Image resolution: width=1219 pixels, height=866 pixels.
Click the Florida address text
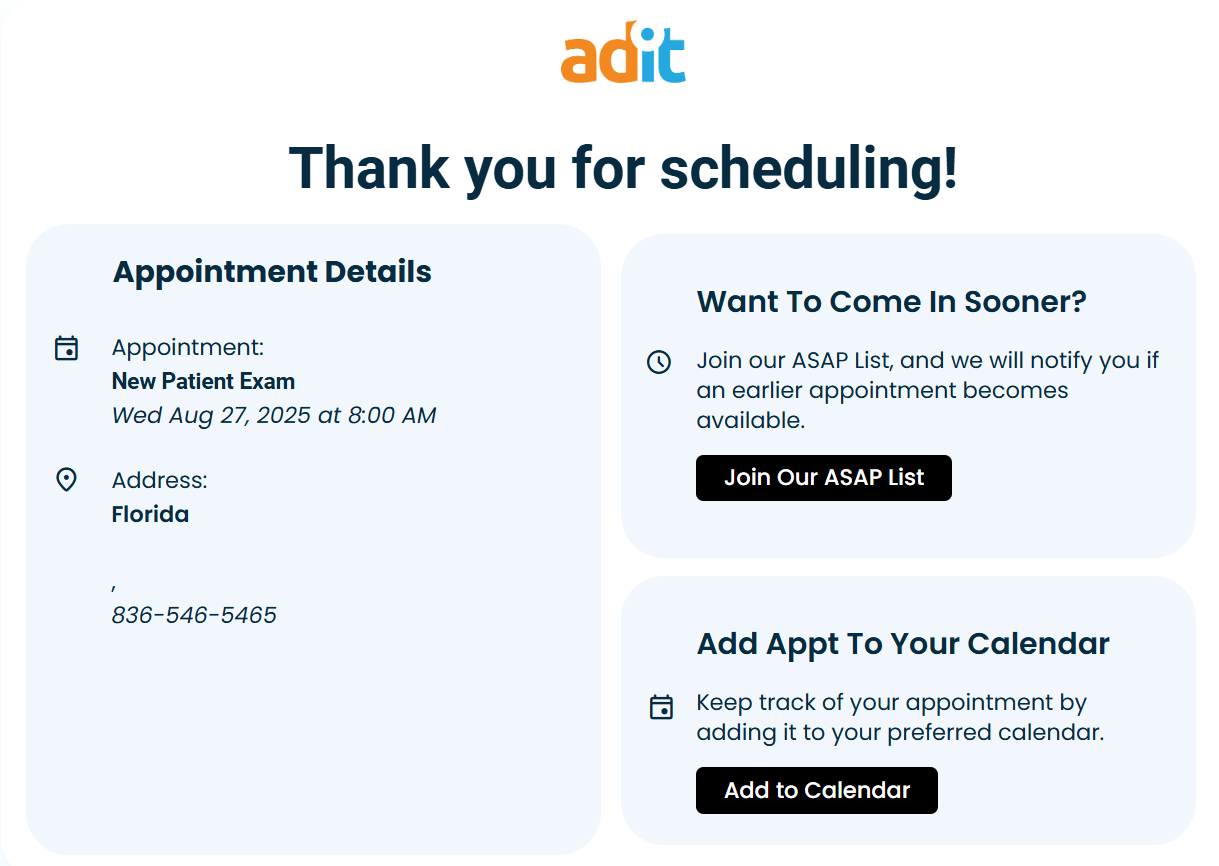pyautogui.click(x=150, y=514)
